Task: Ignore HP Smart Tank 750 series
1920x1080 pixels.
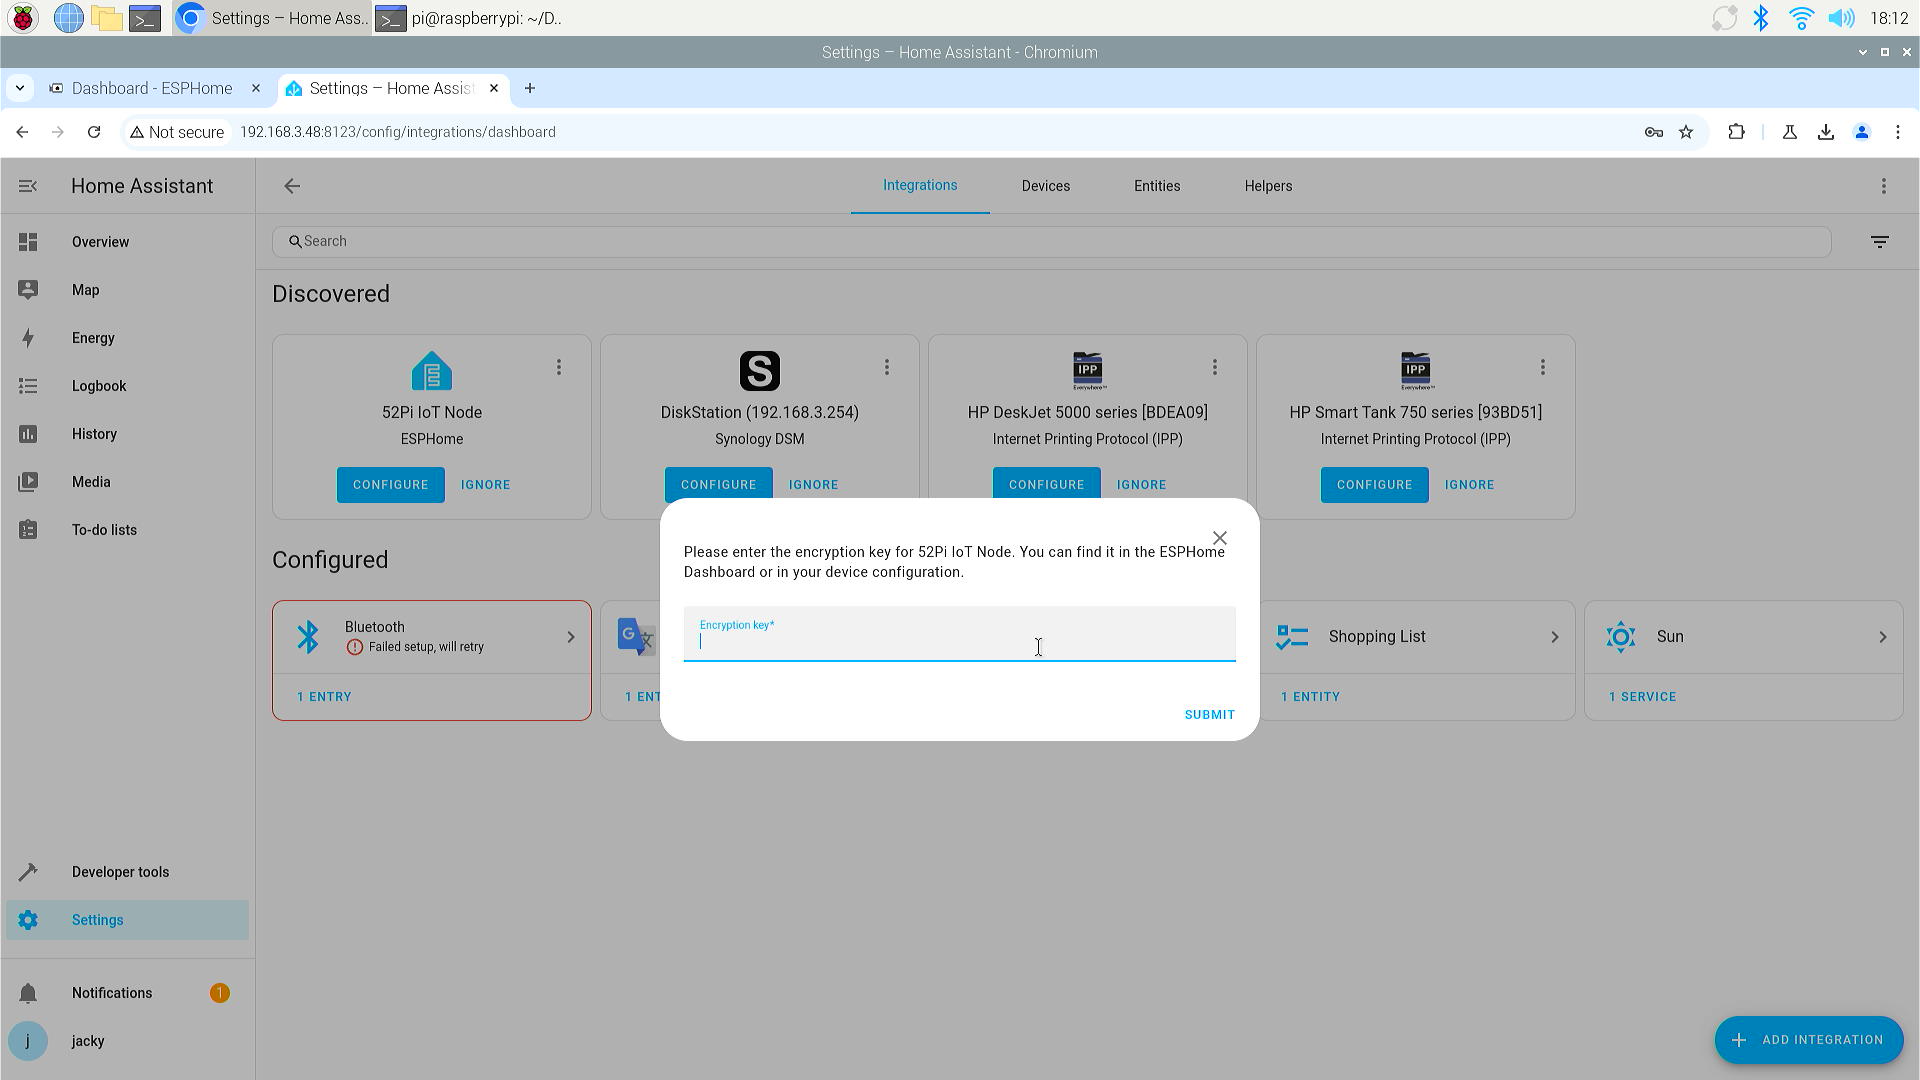Action: tap(1469, 485)
